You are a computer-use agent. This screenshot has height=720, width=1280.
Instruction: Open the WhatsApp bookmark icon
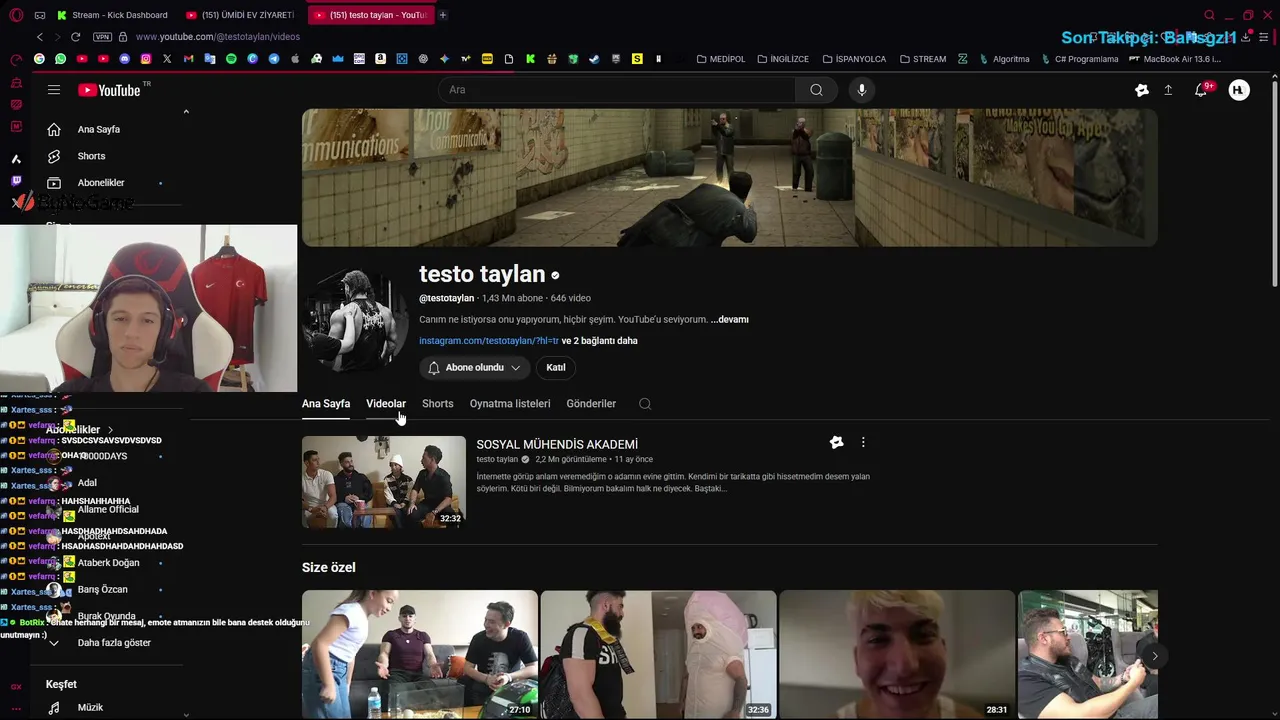[60, 59]
